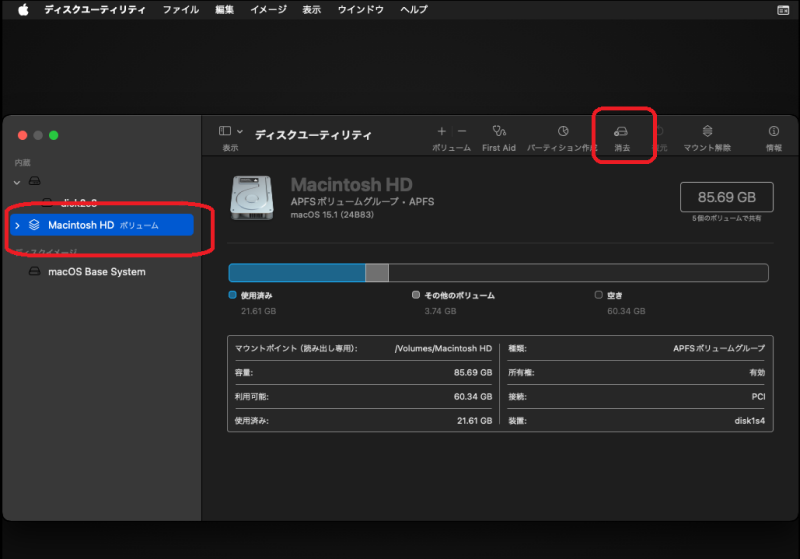Open the ウインドウ menu
Viewport: 800px width, 559px height.
tap(361, 9)
